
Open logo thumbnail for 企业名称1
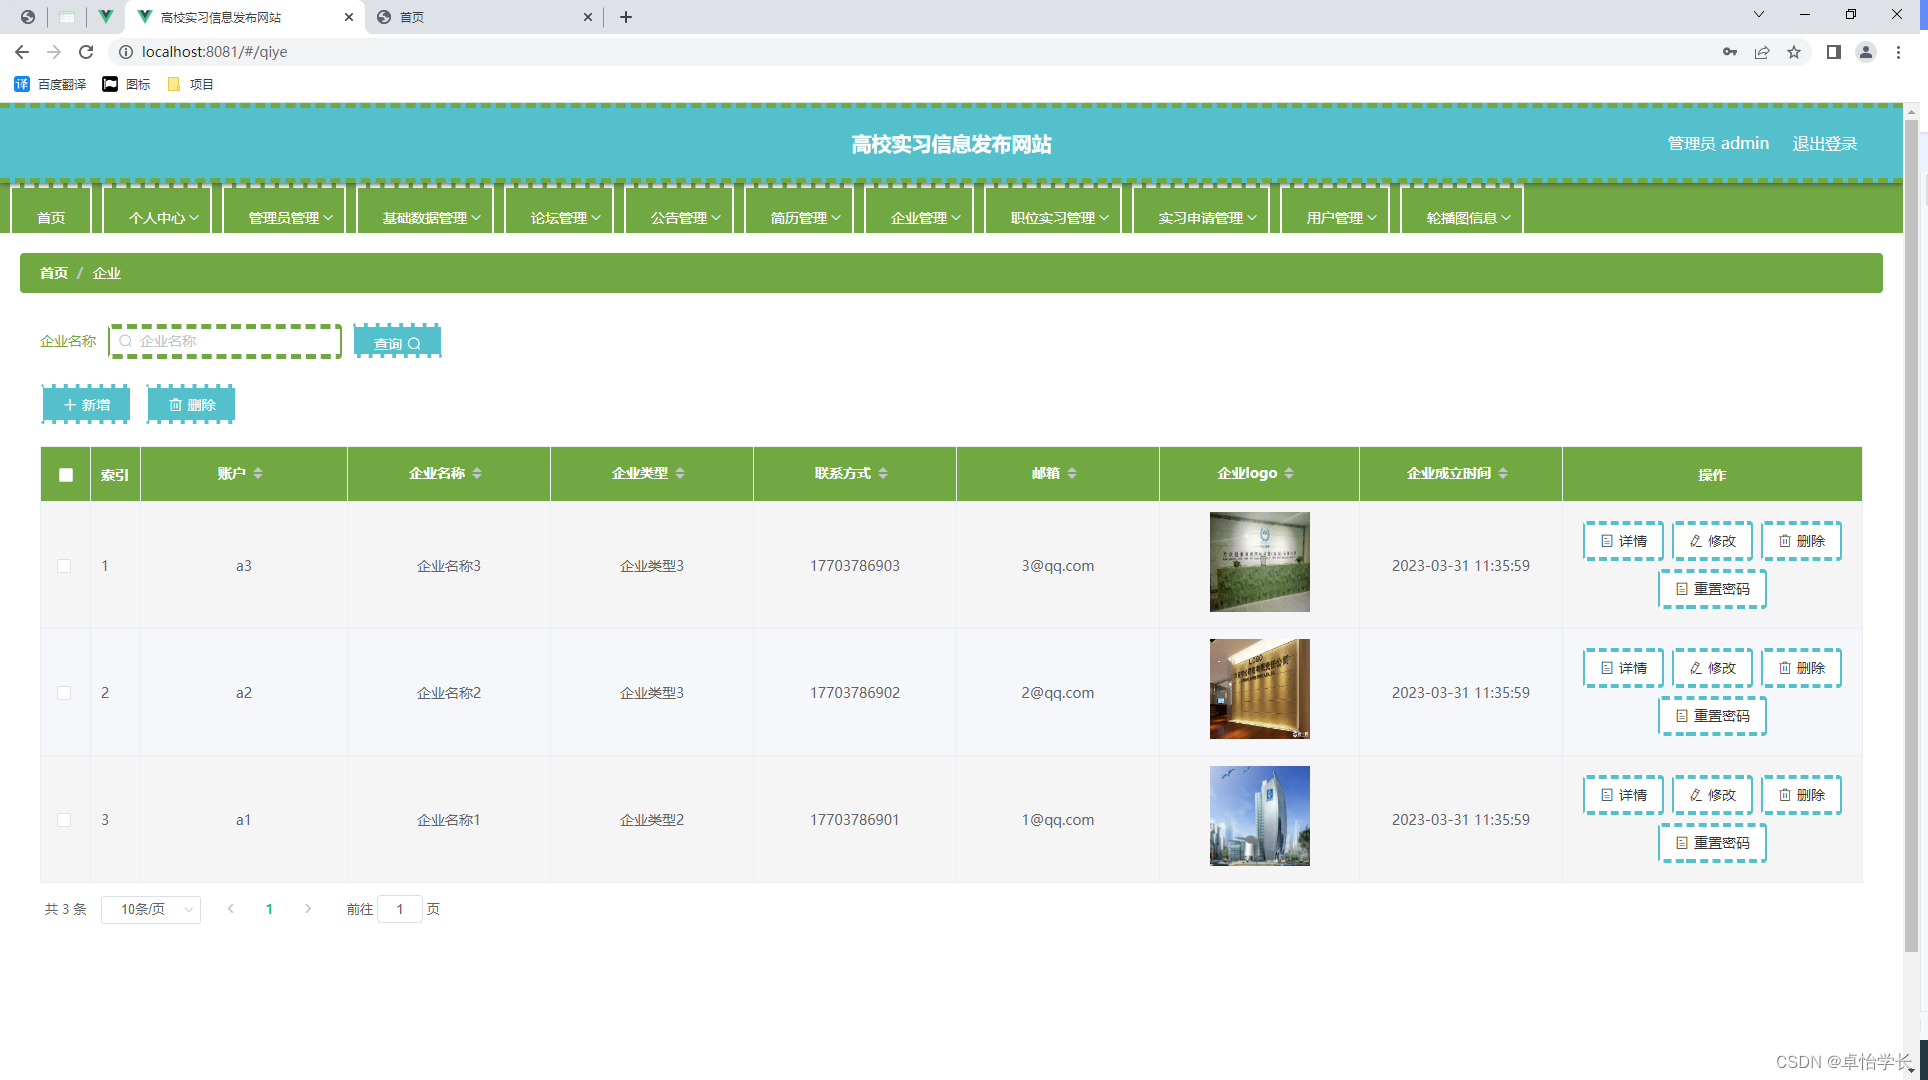tap(1259, 816)
